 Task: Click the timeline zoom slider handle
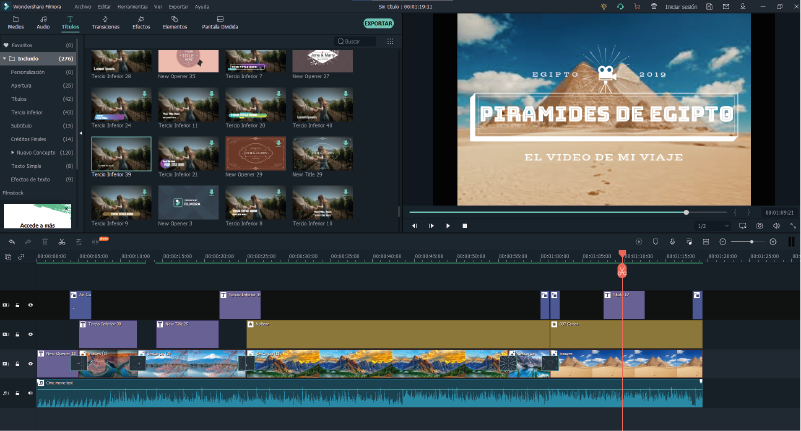click(x=751, y=242)
